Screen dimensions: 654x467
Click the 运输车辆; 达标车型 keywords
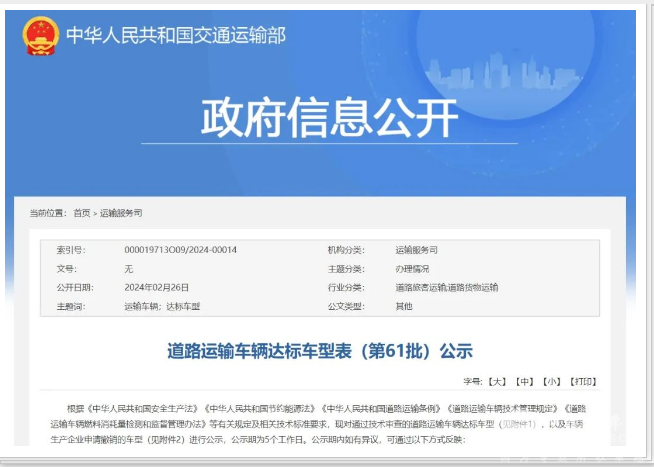coord(161,306)
